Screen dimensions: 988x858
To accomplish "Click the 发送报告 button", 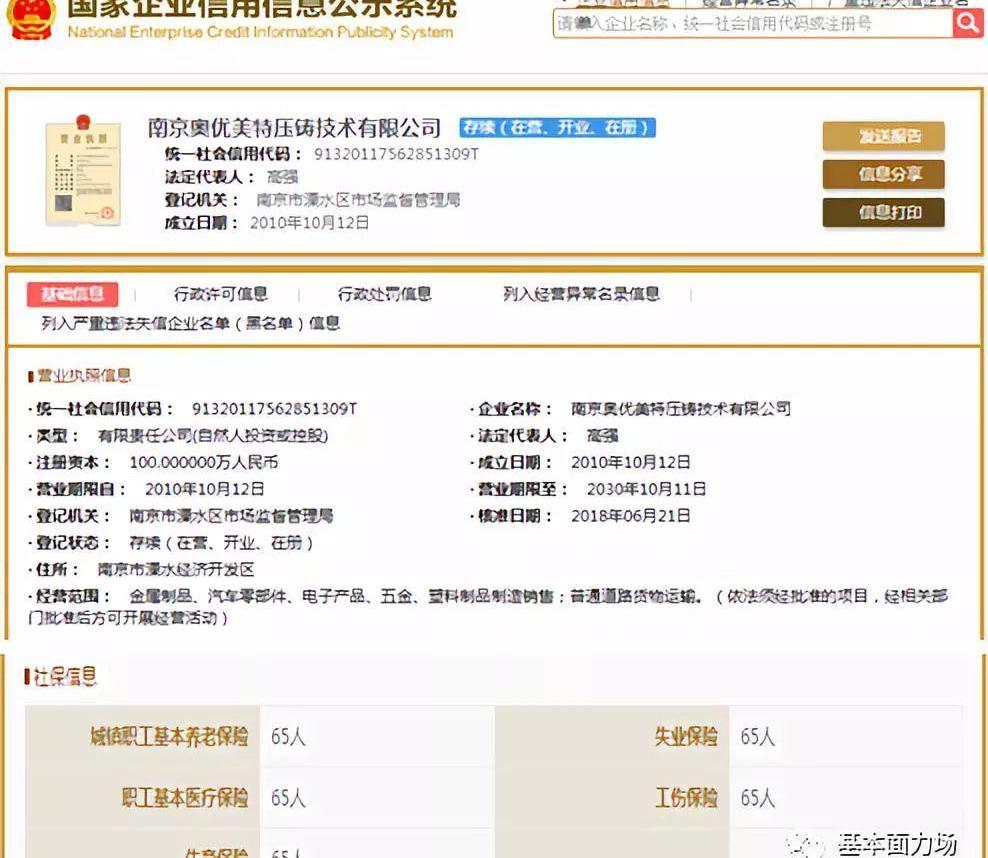I will pyautogui.click(x=883, y=136).
